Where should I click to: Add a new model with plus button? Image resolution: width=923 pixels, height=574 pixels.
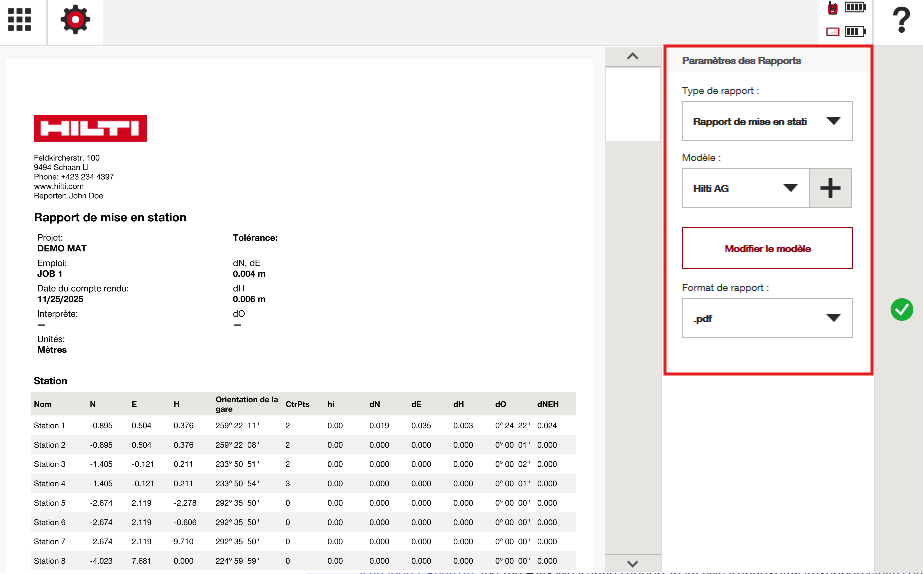[x=830, y=188]
